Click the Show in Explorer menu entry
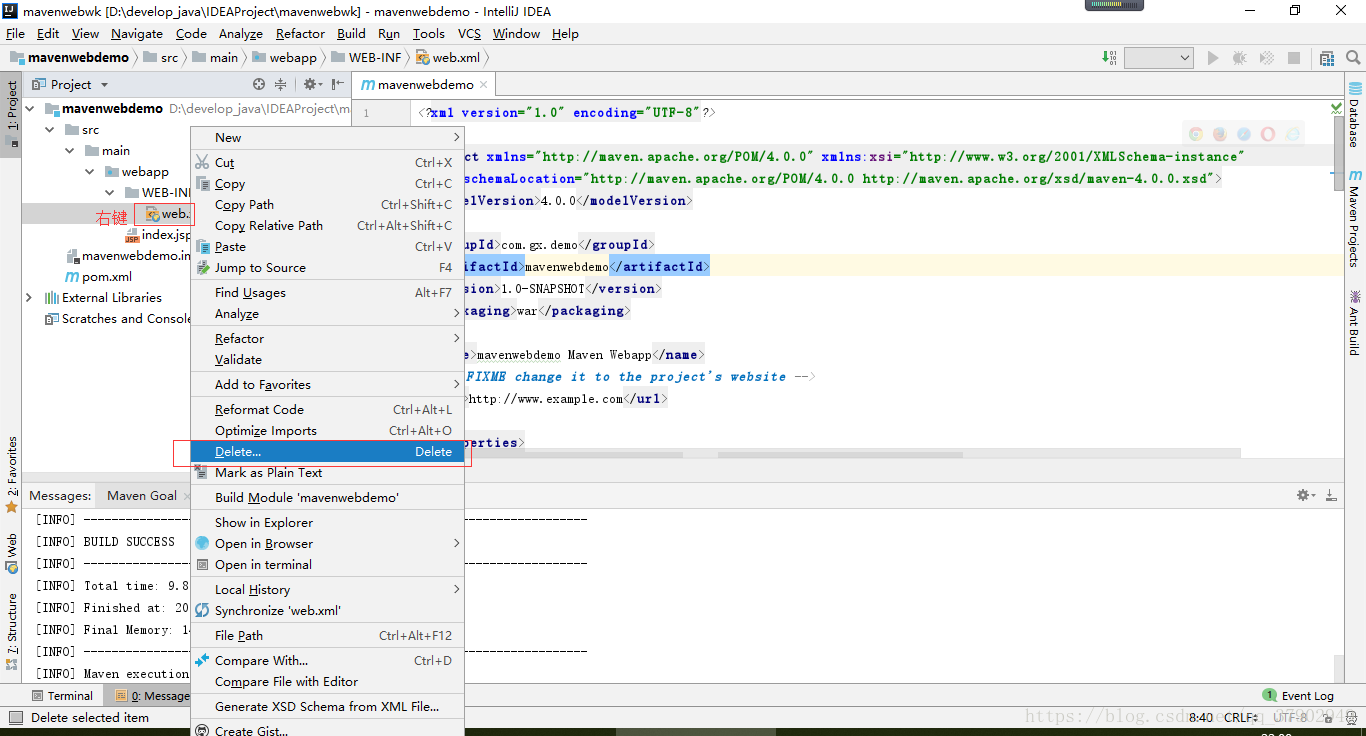Screen dimensions: 1366x736 pyautogui.click(x=328, y=522)
